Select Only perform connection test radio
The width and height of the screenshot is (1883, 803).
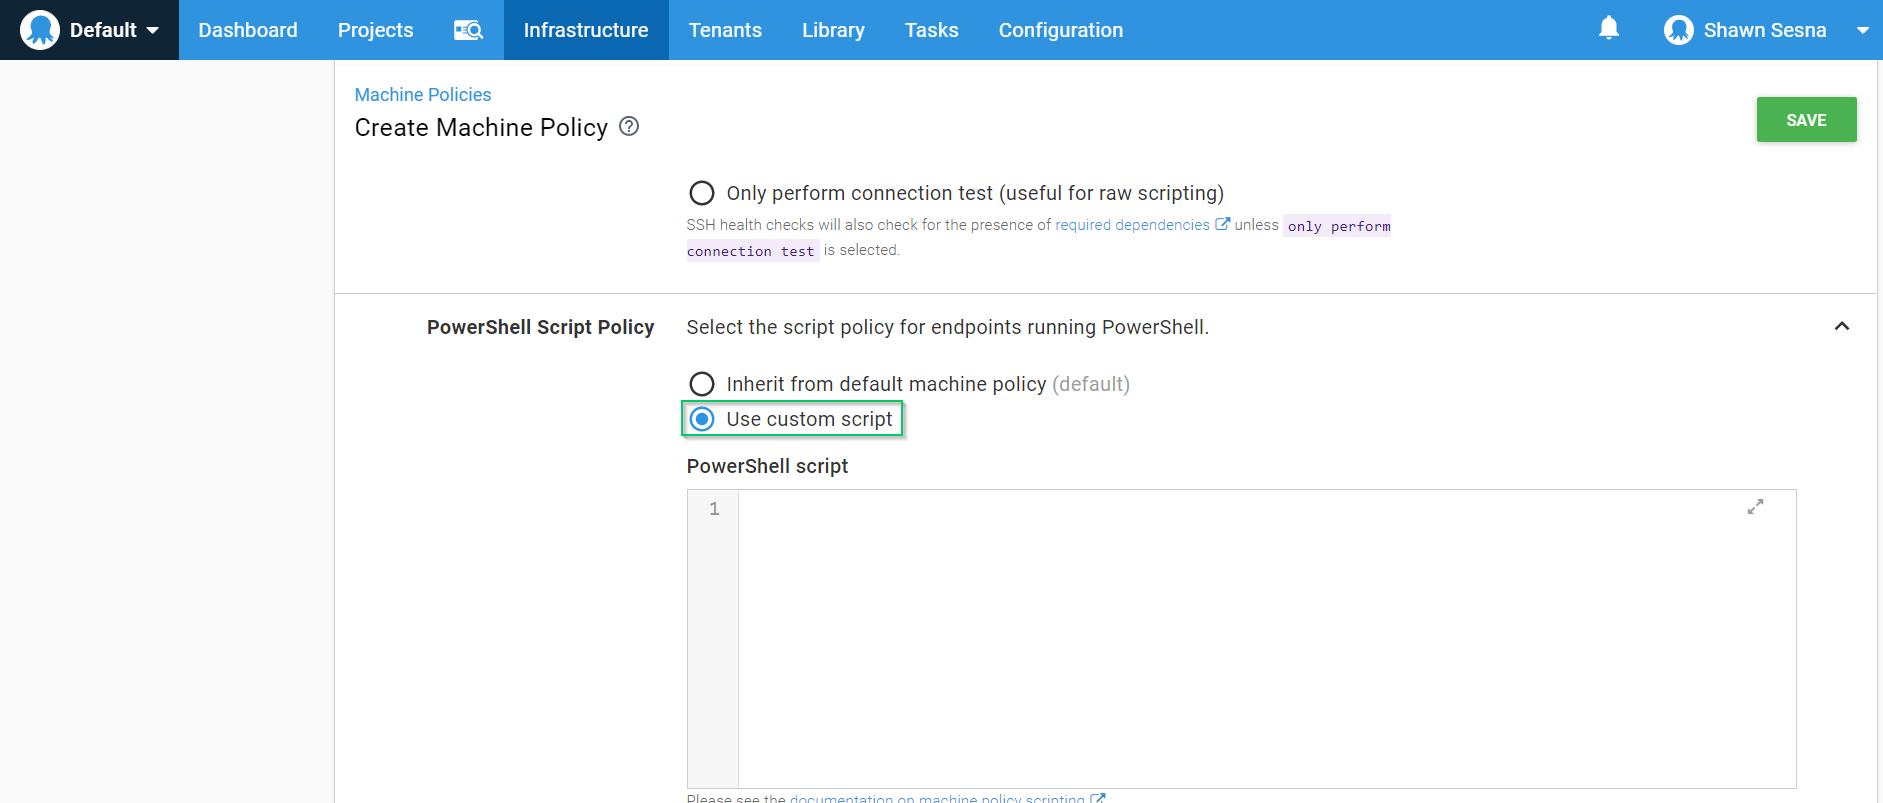click(x=702, y=193)
